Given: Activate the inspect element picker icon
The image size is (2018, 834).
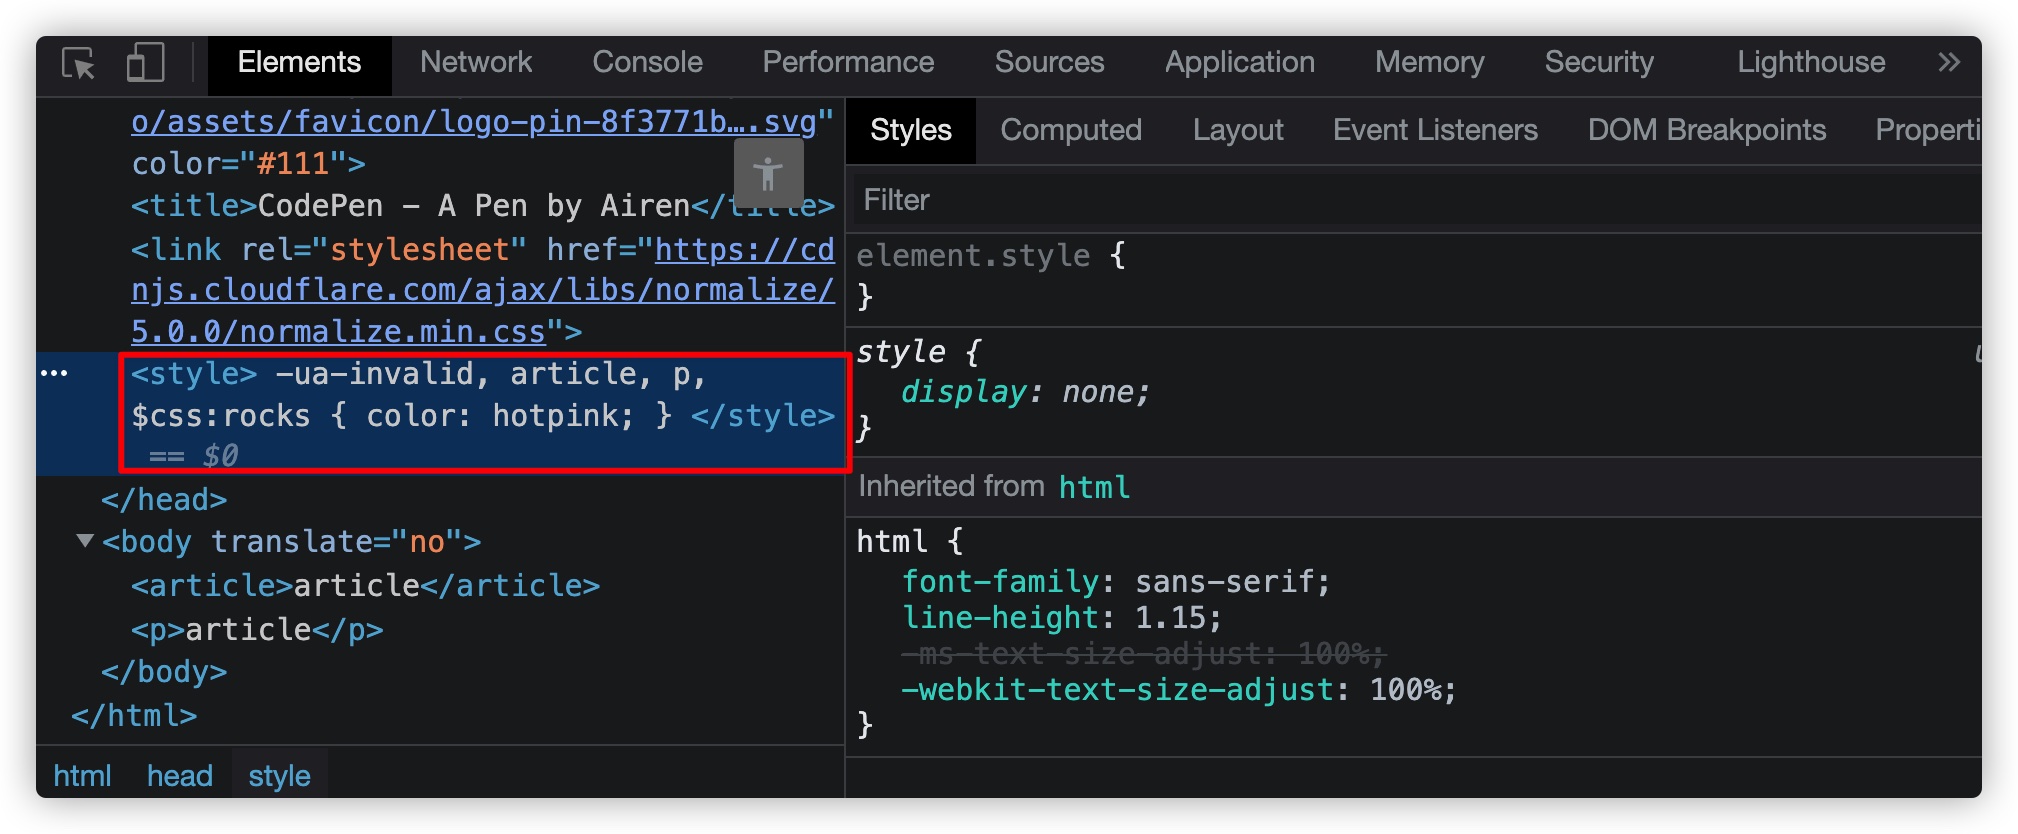Looking at the screenshot, I should click(x=78, y=63).
